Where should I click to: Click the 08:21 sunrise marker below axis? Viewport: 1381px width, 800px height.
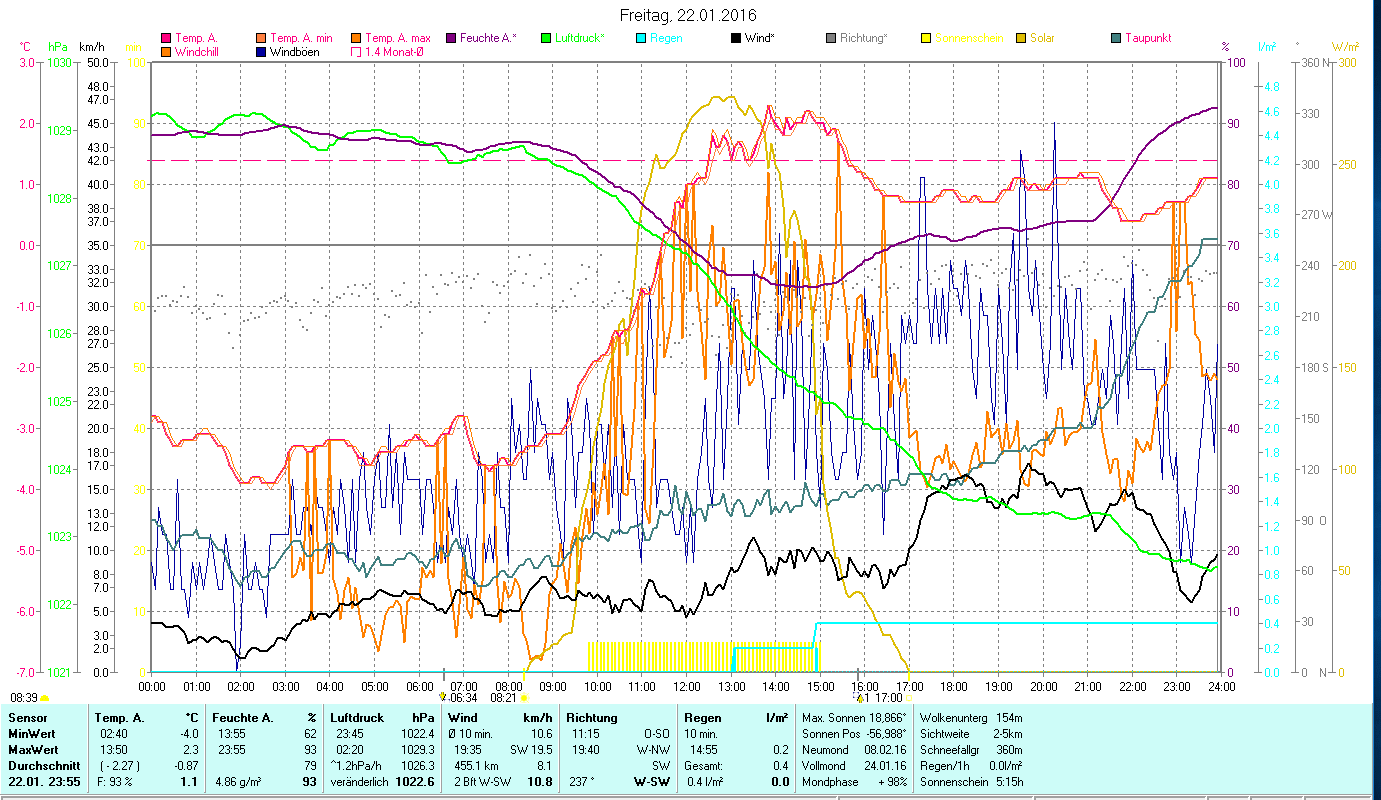[x=508, y=698]
